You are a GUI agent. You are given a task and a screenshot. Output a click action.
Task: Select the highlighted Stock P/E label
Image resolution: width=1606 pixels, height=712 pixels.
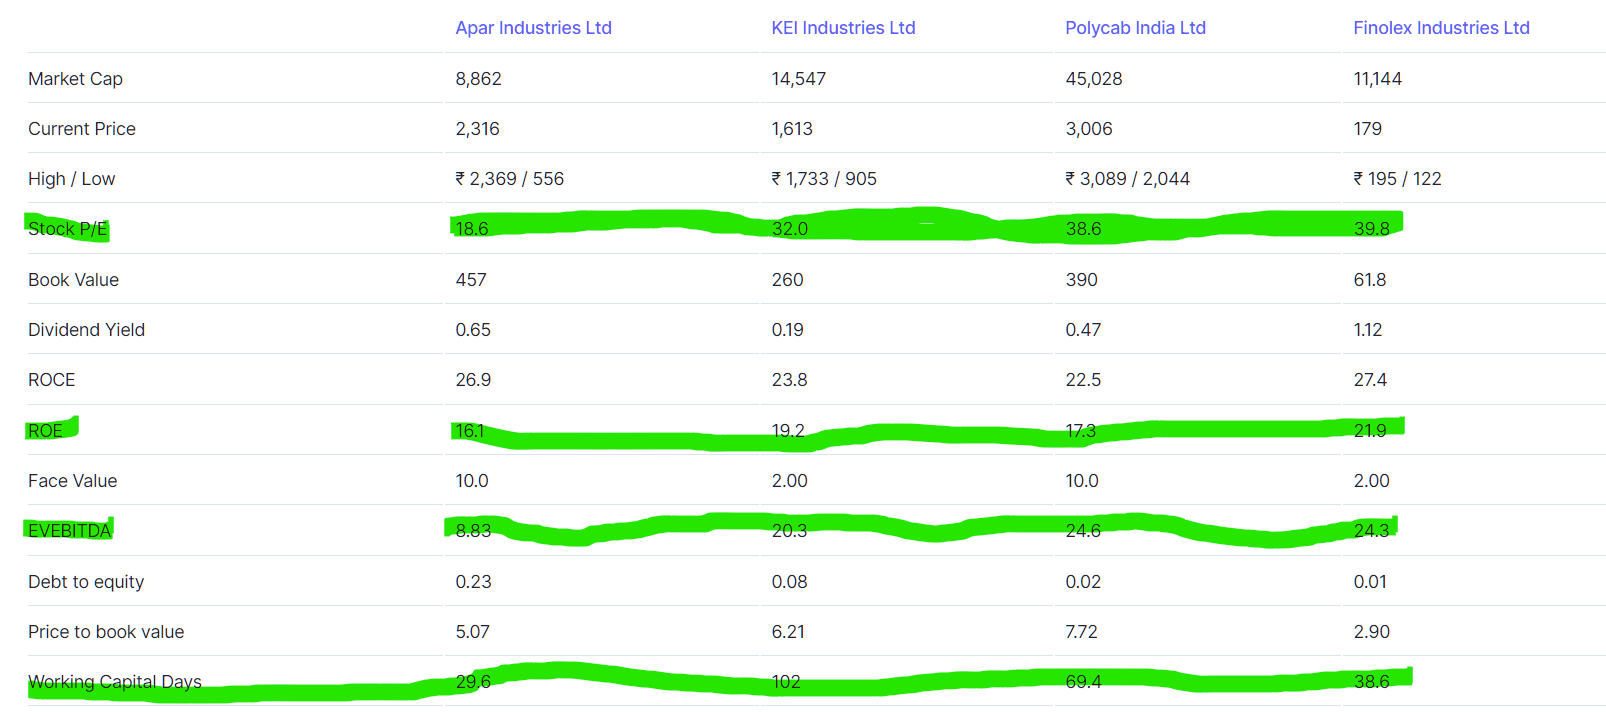point(67,229)
